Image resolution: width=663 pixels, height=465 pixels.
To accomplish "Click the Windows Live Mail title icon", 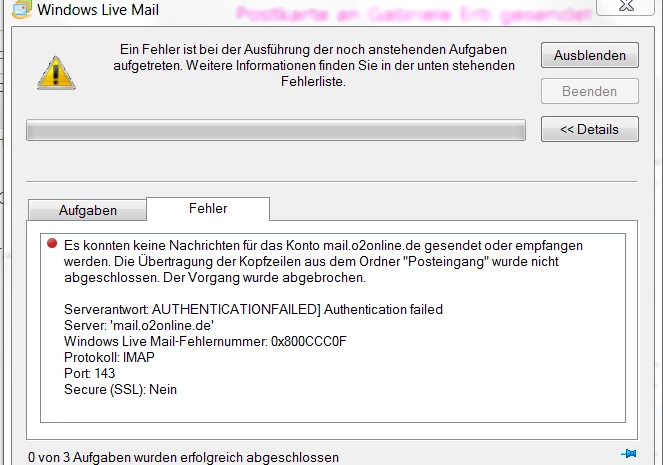I will [22, 9].
